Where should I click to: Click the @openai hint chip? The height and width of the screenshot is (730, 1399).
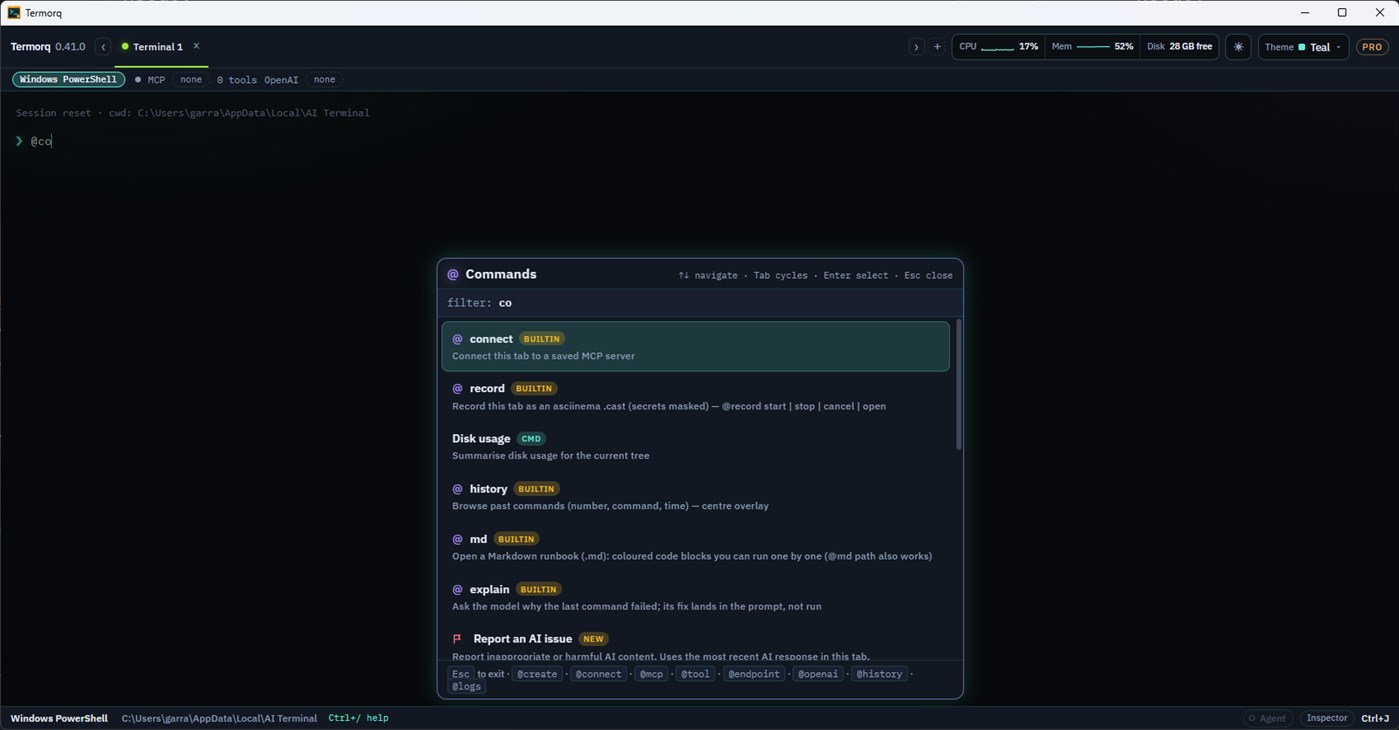pyautogui.click(x=818, y=674)
